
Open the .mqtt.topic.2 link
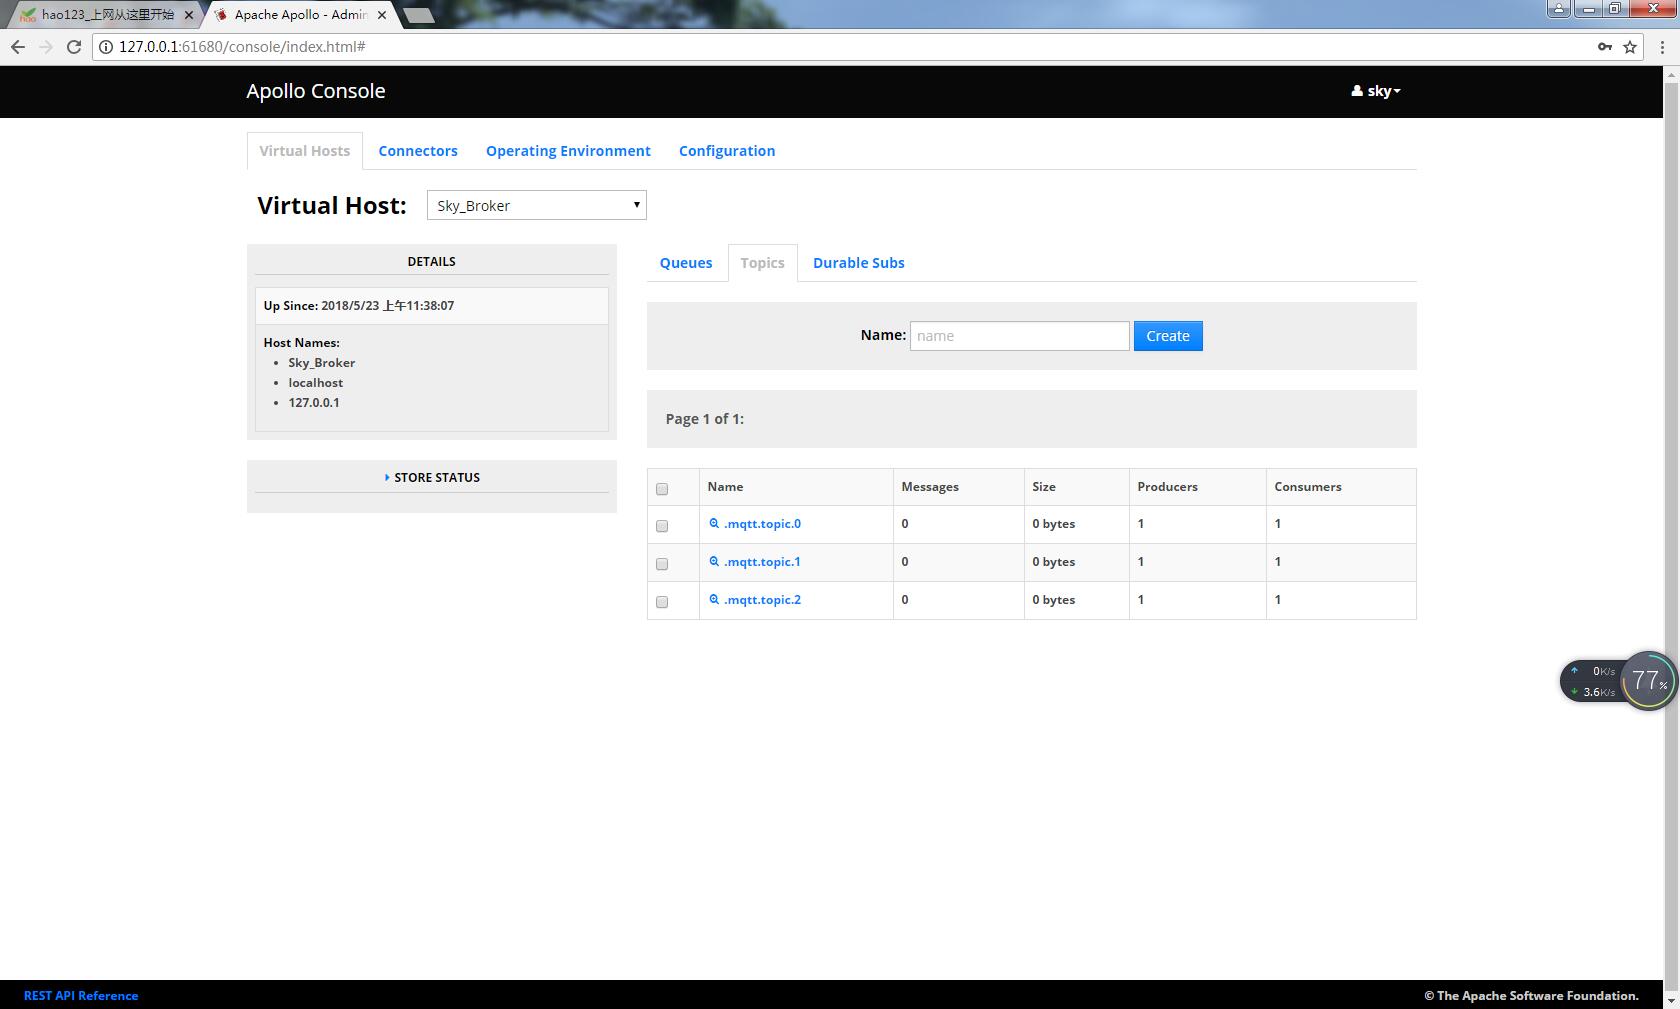click(762, 599)
